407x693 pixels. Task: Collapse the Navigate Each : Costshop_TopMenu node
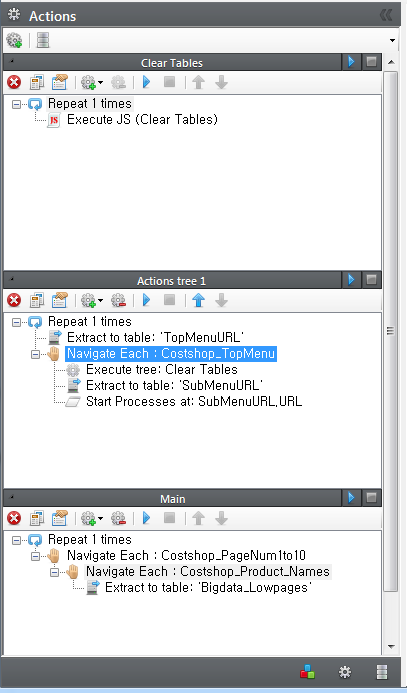pos(35,354)
